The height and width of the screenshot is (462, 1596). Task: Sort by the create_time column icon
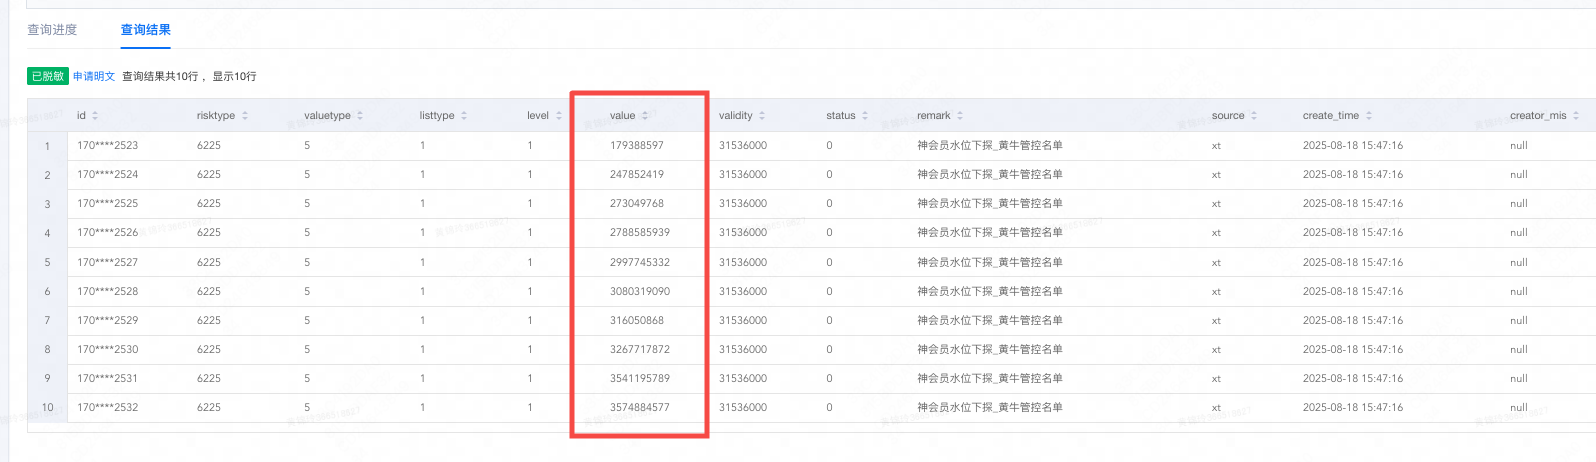point(1369,116)
